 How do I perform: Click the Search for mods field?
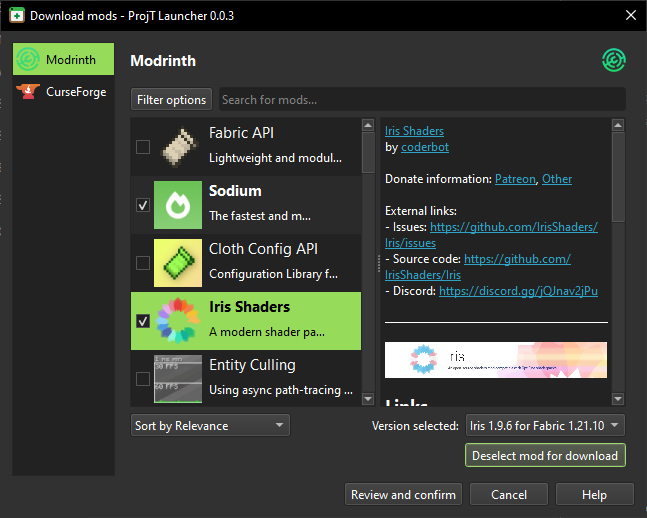(422, 99)
